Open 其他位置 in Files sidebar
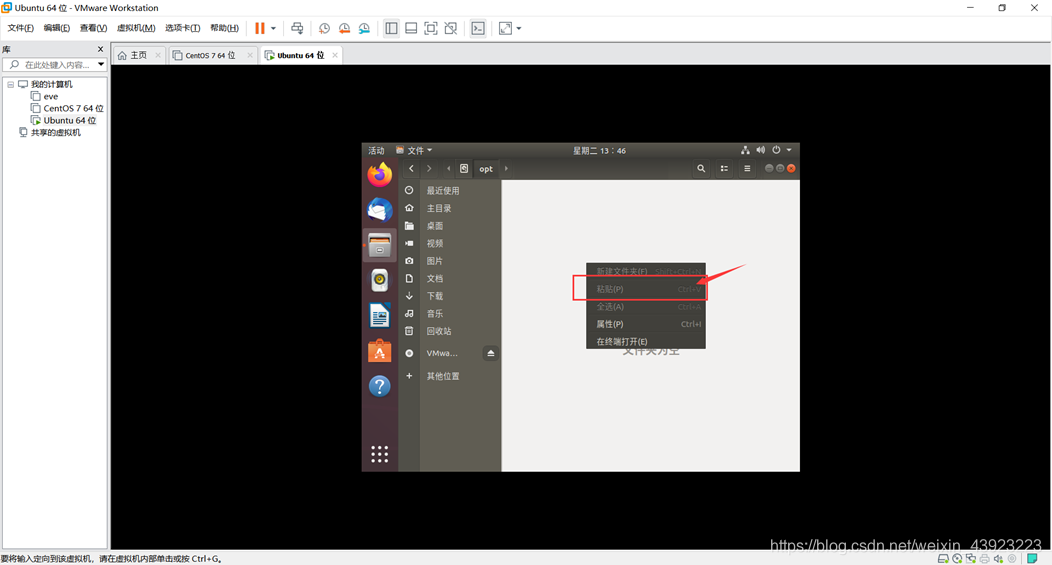Viewport: 1052px width, 565px height. click(443, 376)
